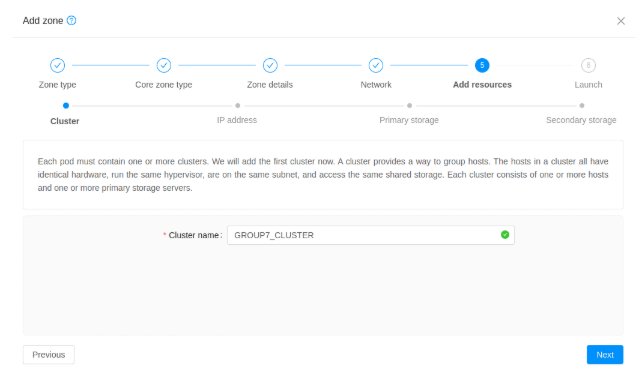Select the Core zone type step label
Viewport: 640px width, 383px height.
164,85
